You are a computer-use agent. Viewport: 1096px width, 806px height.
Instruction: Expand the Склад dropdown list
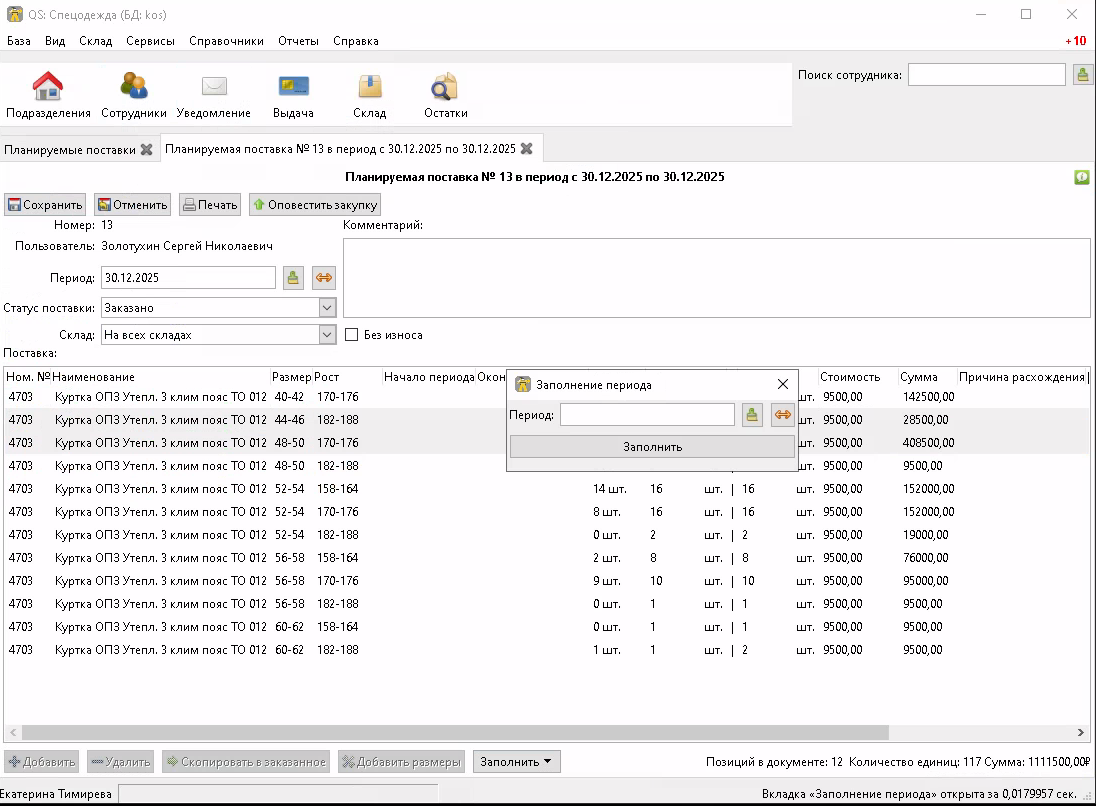tap(327, 335)
